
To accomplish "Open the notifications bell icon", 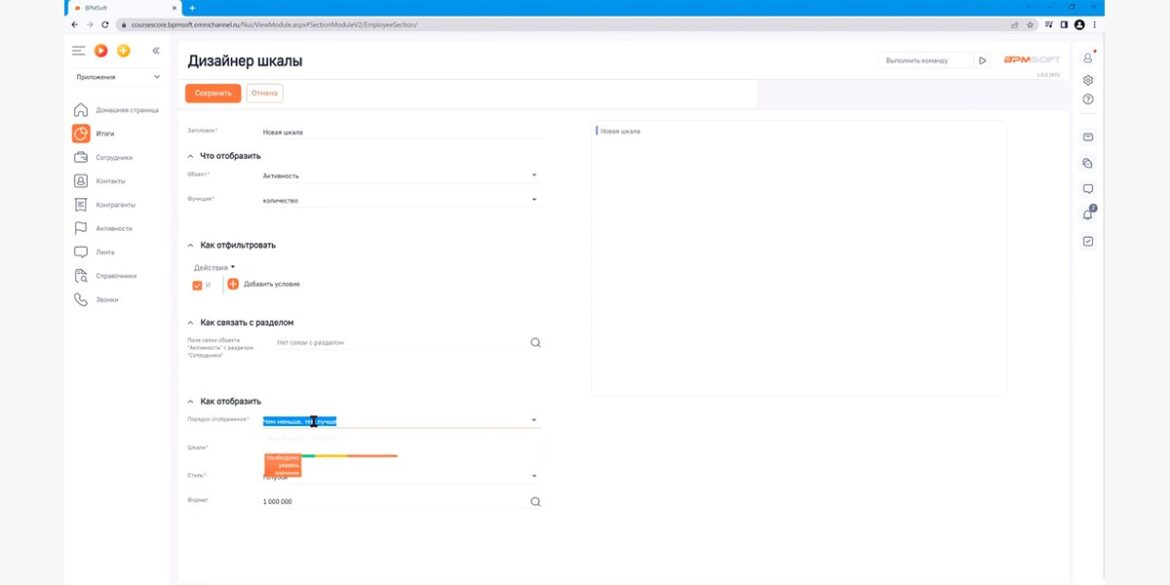I will (1088, 214).
